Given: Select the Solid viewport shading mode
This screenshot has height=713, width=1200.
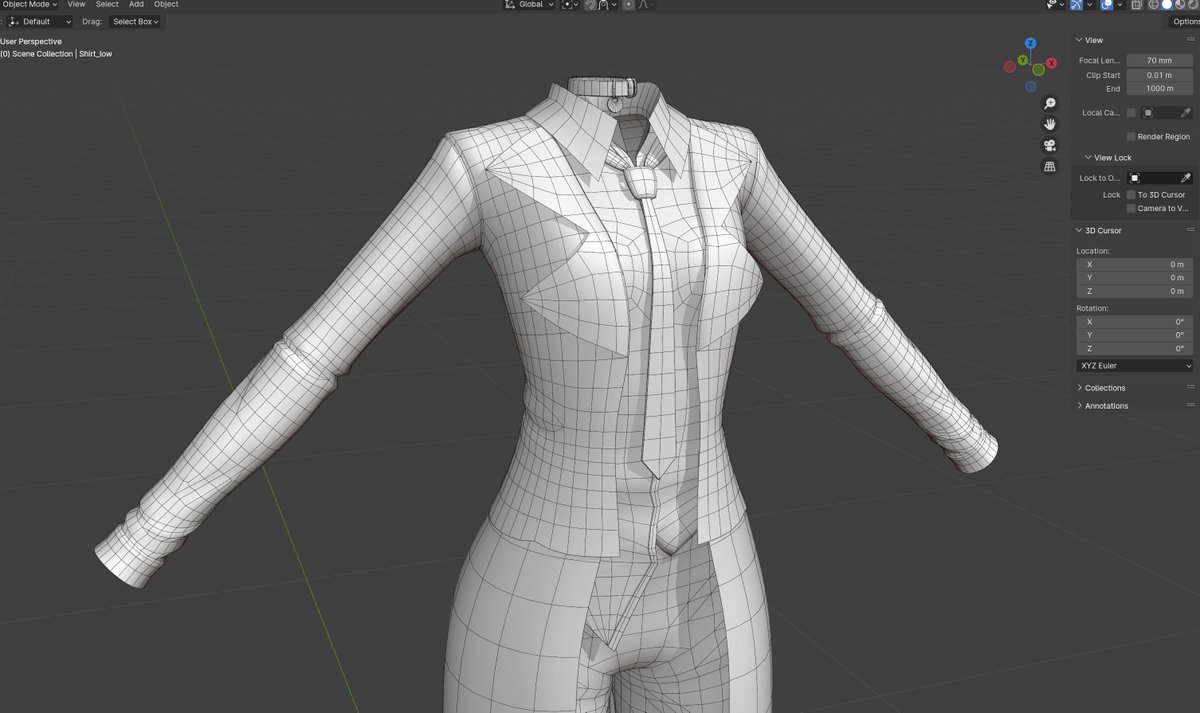Looking at the screenshot, I should pyautogui.click(x=1167, y=5).
